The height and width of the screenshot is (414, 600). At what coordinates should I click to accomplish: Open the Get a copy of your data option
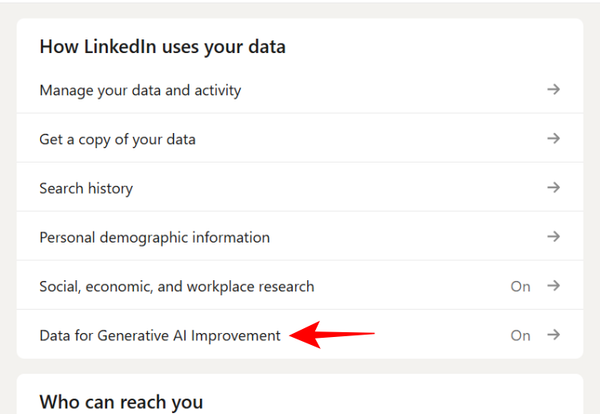click(x=117, y=139)
